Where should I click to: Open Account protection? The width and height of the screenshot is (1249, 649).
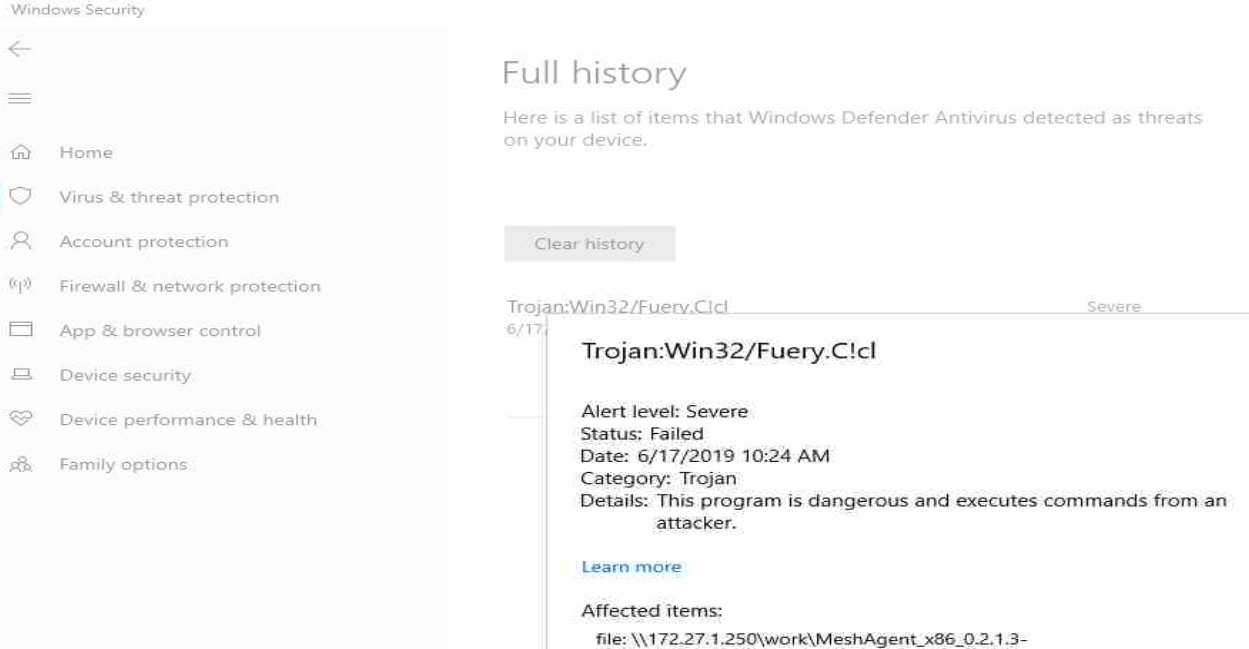pos(144,242)
